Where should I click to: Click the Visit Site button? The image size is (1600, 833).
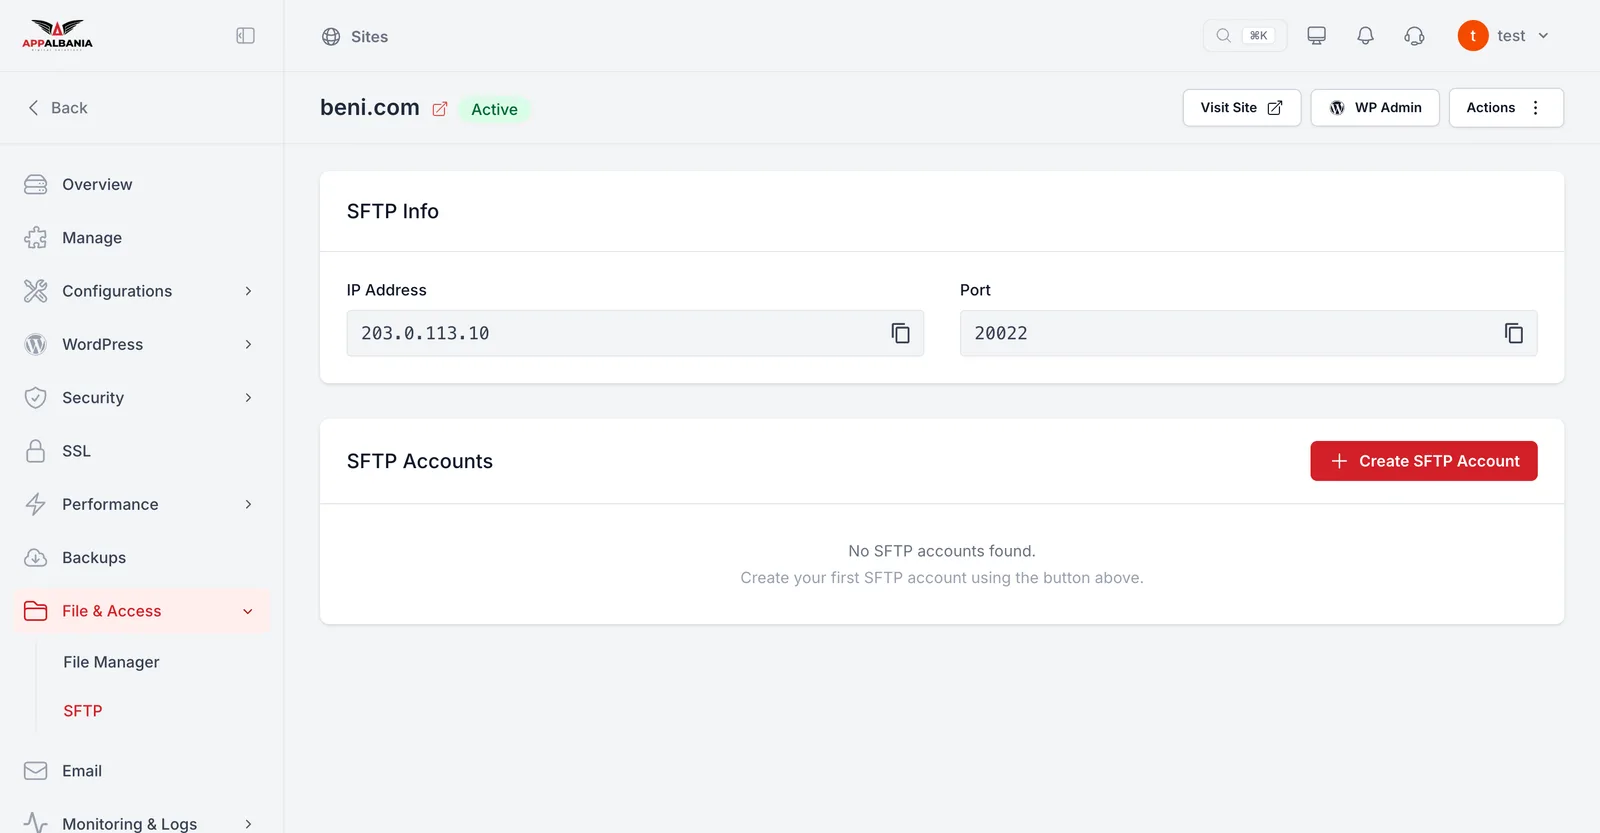point(1242,108)
